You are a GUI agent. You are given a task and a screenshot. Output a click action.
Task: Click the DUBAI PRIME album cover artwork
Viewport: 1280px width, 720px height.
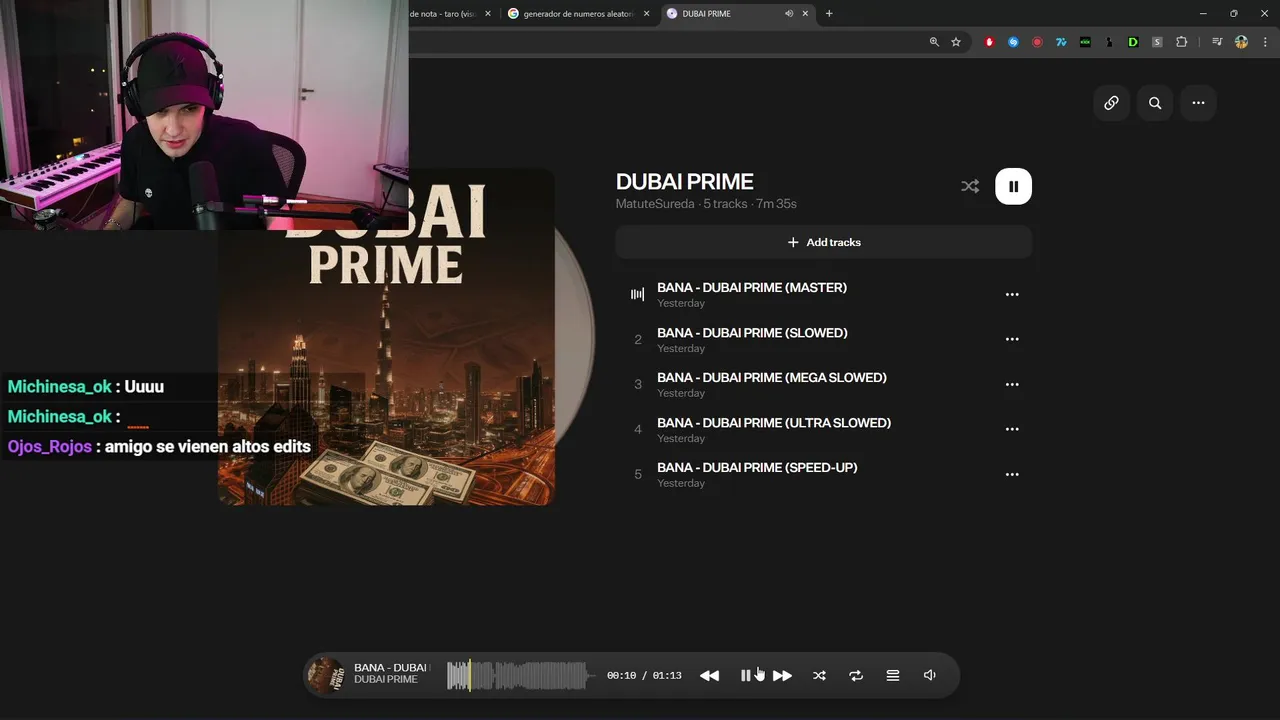(x=386, y=337)
